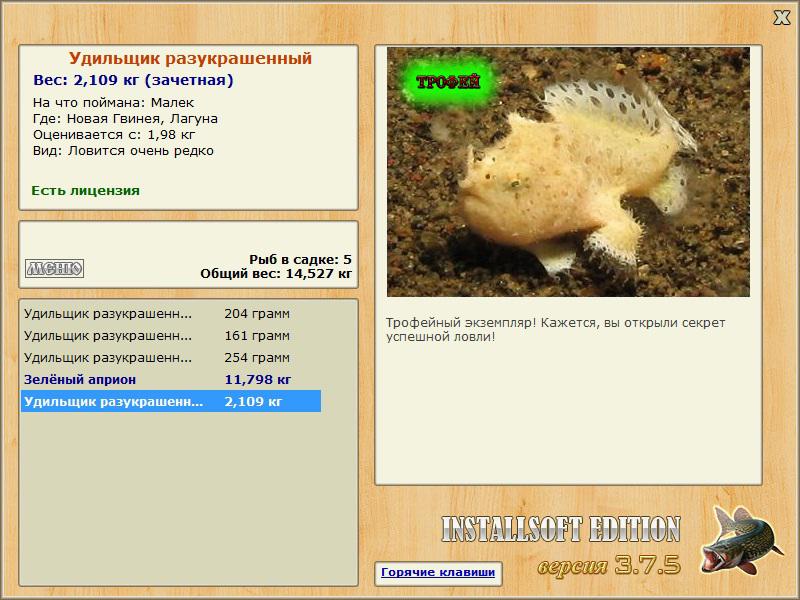
Task: Click the Рыб в садке: 5 counter
Action: (x=301, y=259)
